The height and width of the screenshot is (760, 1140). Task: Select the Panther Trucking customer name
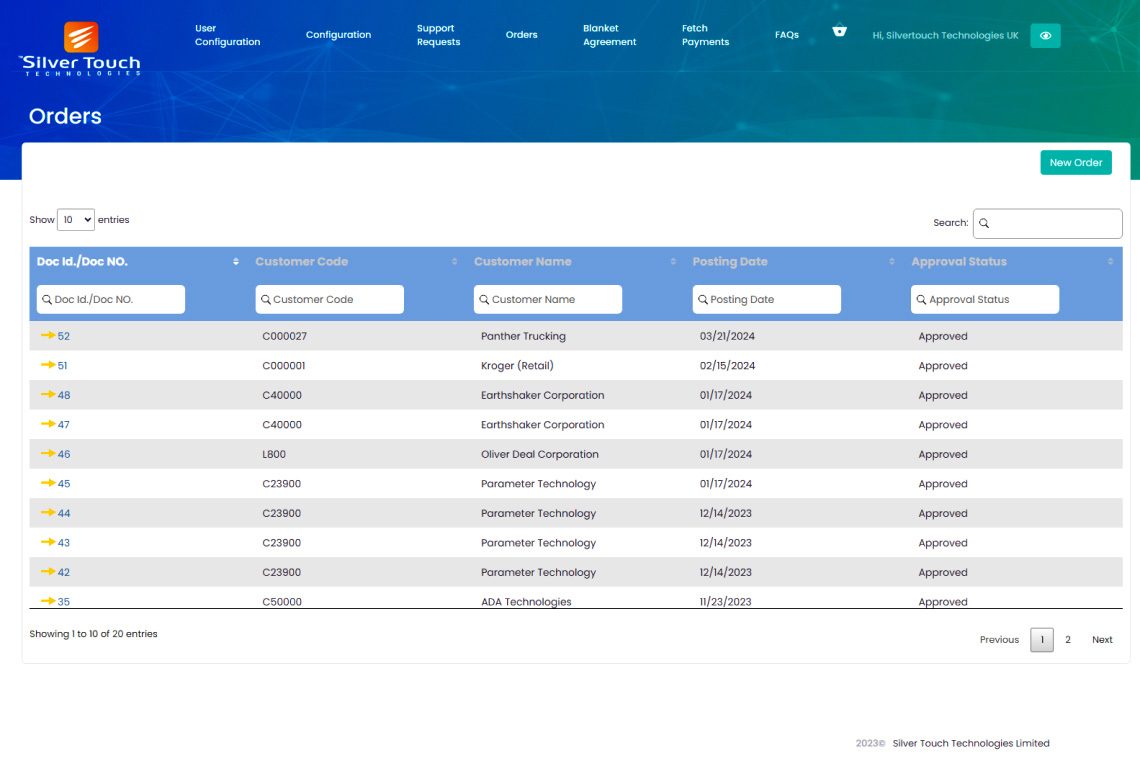pos(523,336)
